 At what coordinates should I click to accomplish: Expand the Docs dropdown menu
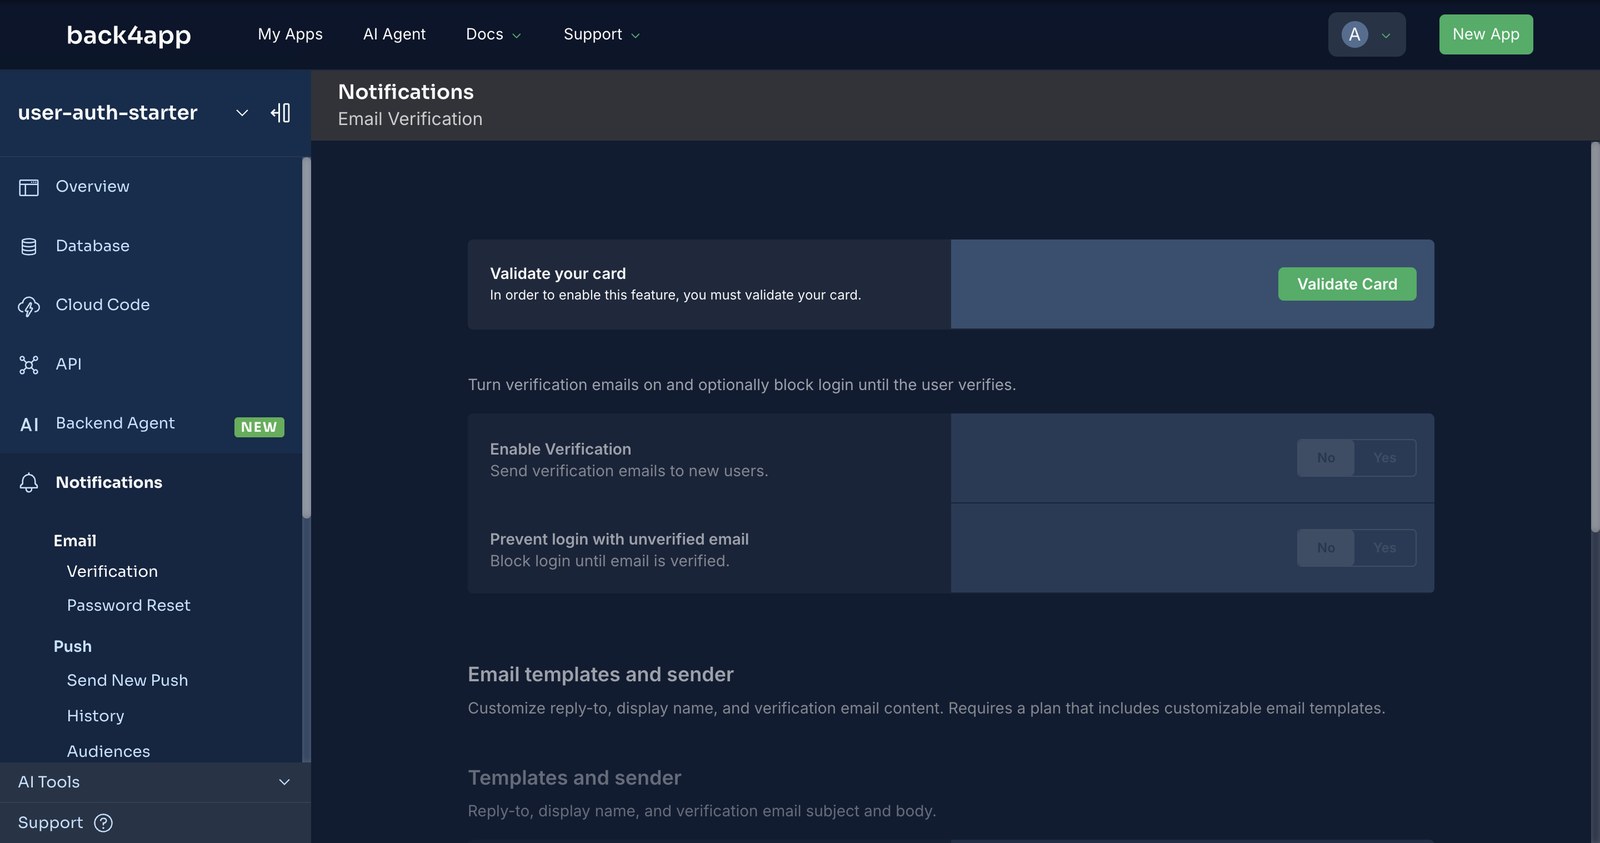coord(493,34)
